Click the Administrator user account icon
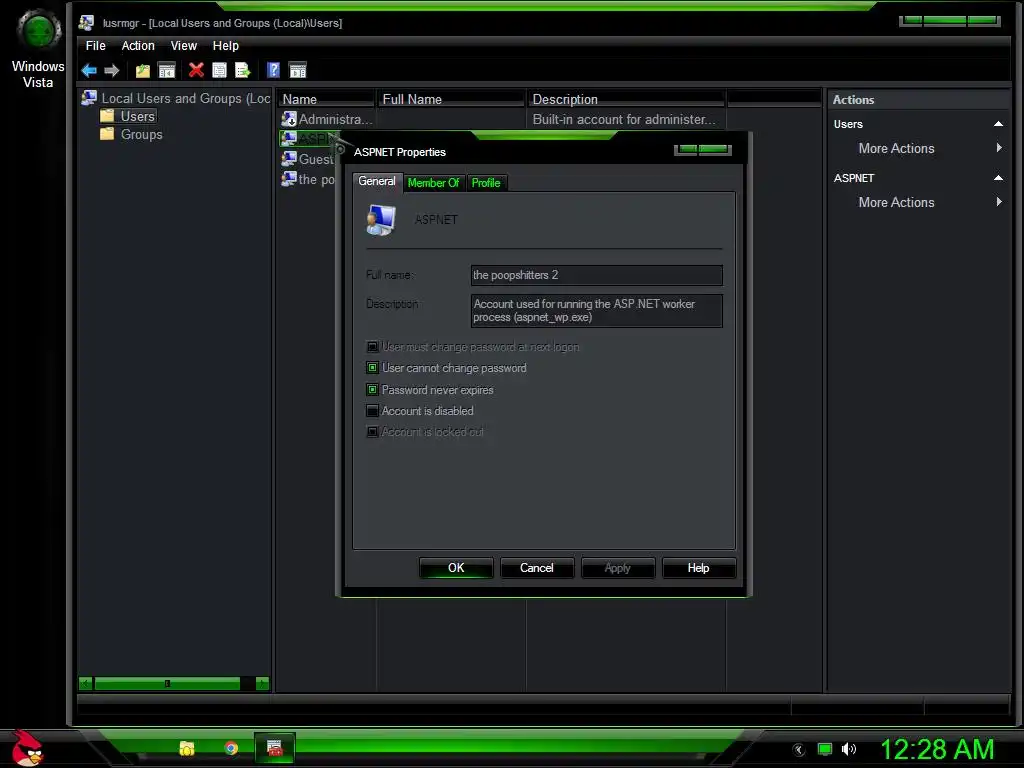 coord(289,119)
